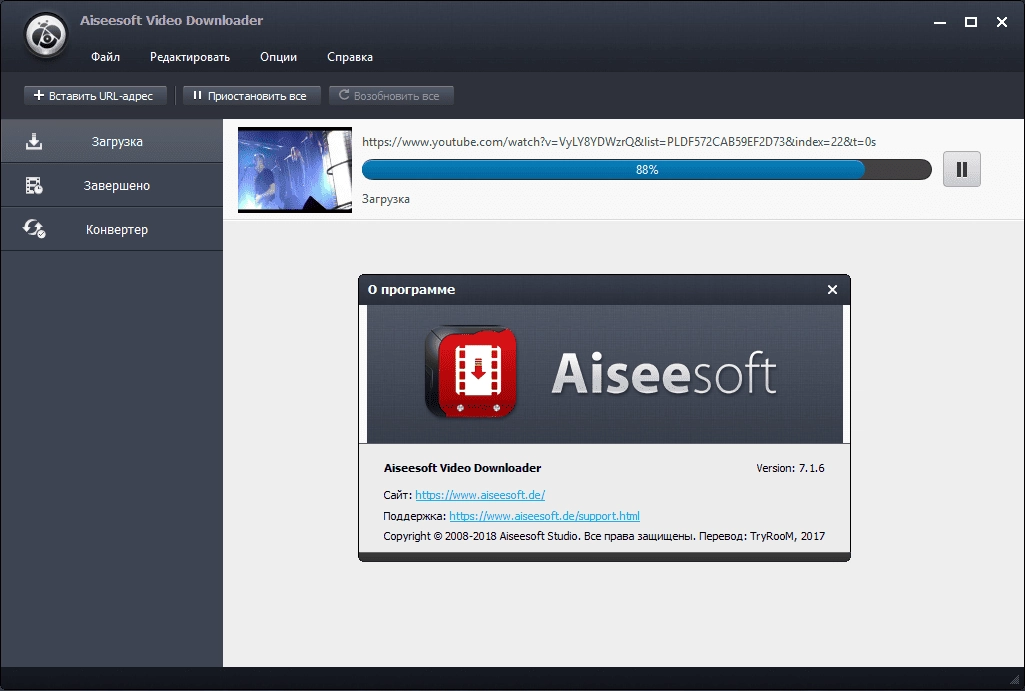Click the refresh icon on Возобновить все
1025x691 pixels.
coord(343,95)
